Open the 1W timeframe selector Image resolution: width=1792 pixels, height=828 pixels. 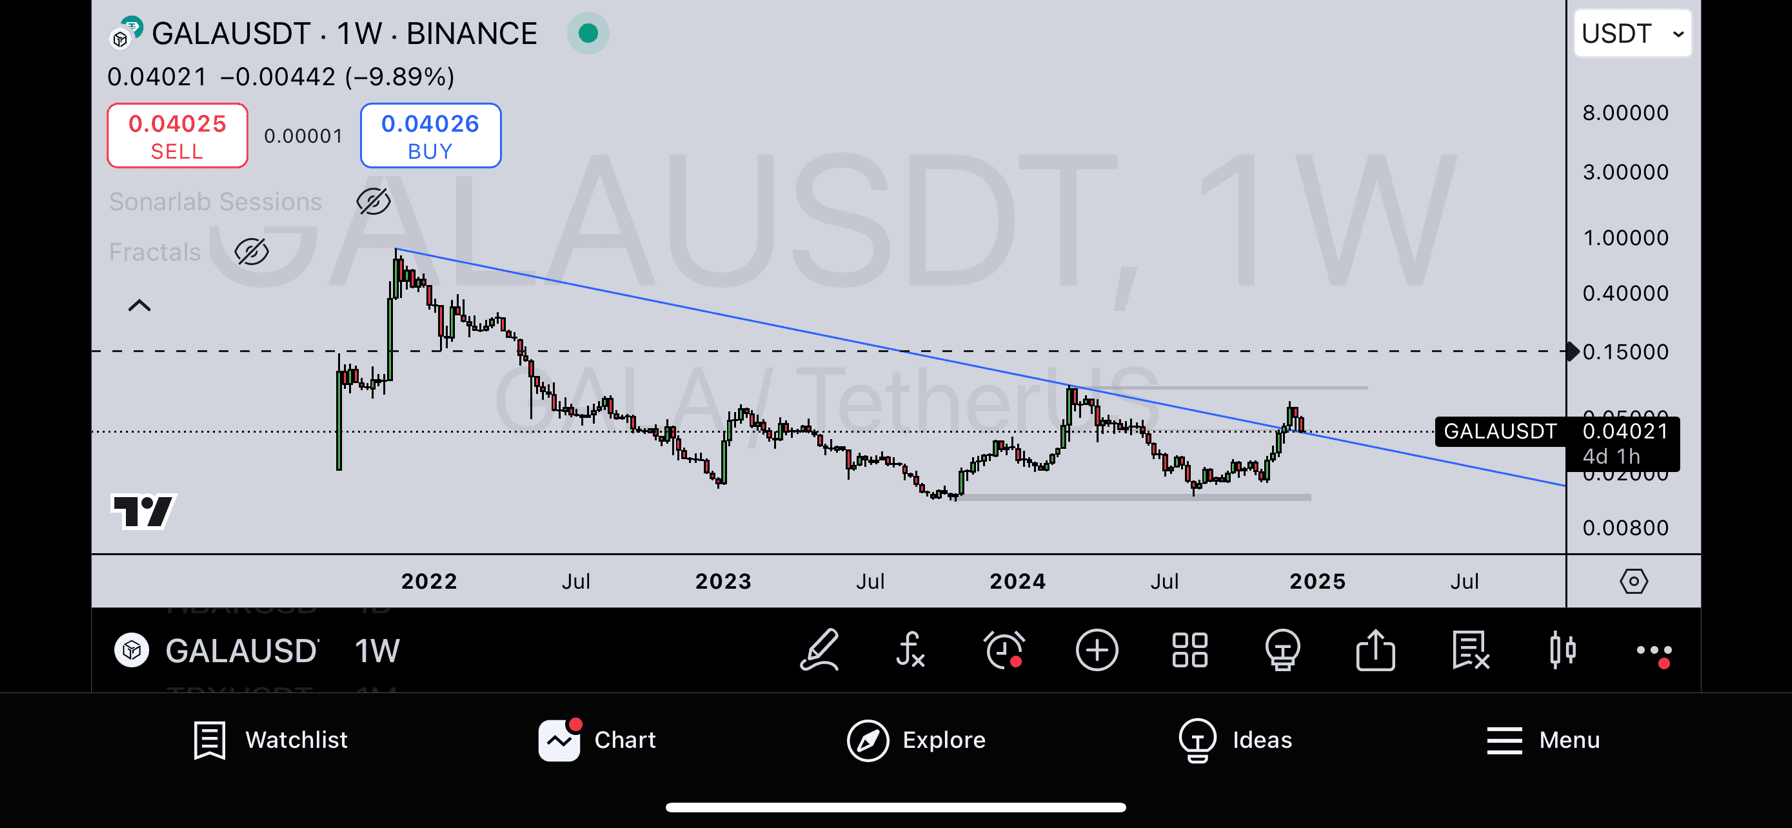pyautogui.click(x=377, y=651)
